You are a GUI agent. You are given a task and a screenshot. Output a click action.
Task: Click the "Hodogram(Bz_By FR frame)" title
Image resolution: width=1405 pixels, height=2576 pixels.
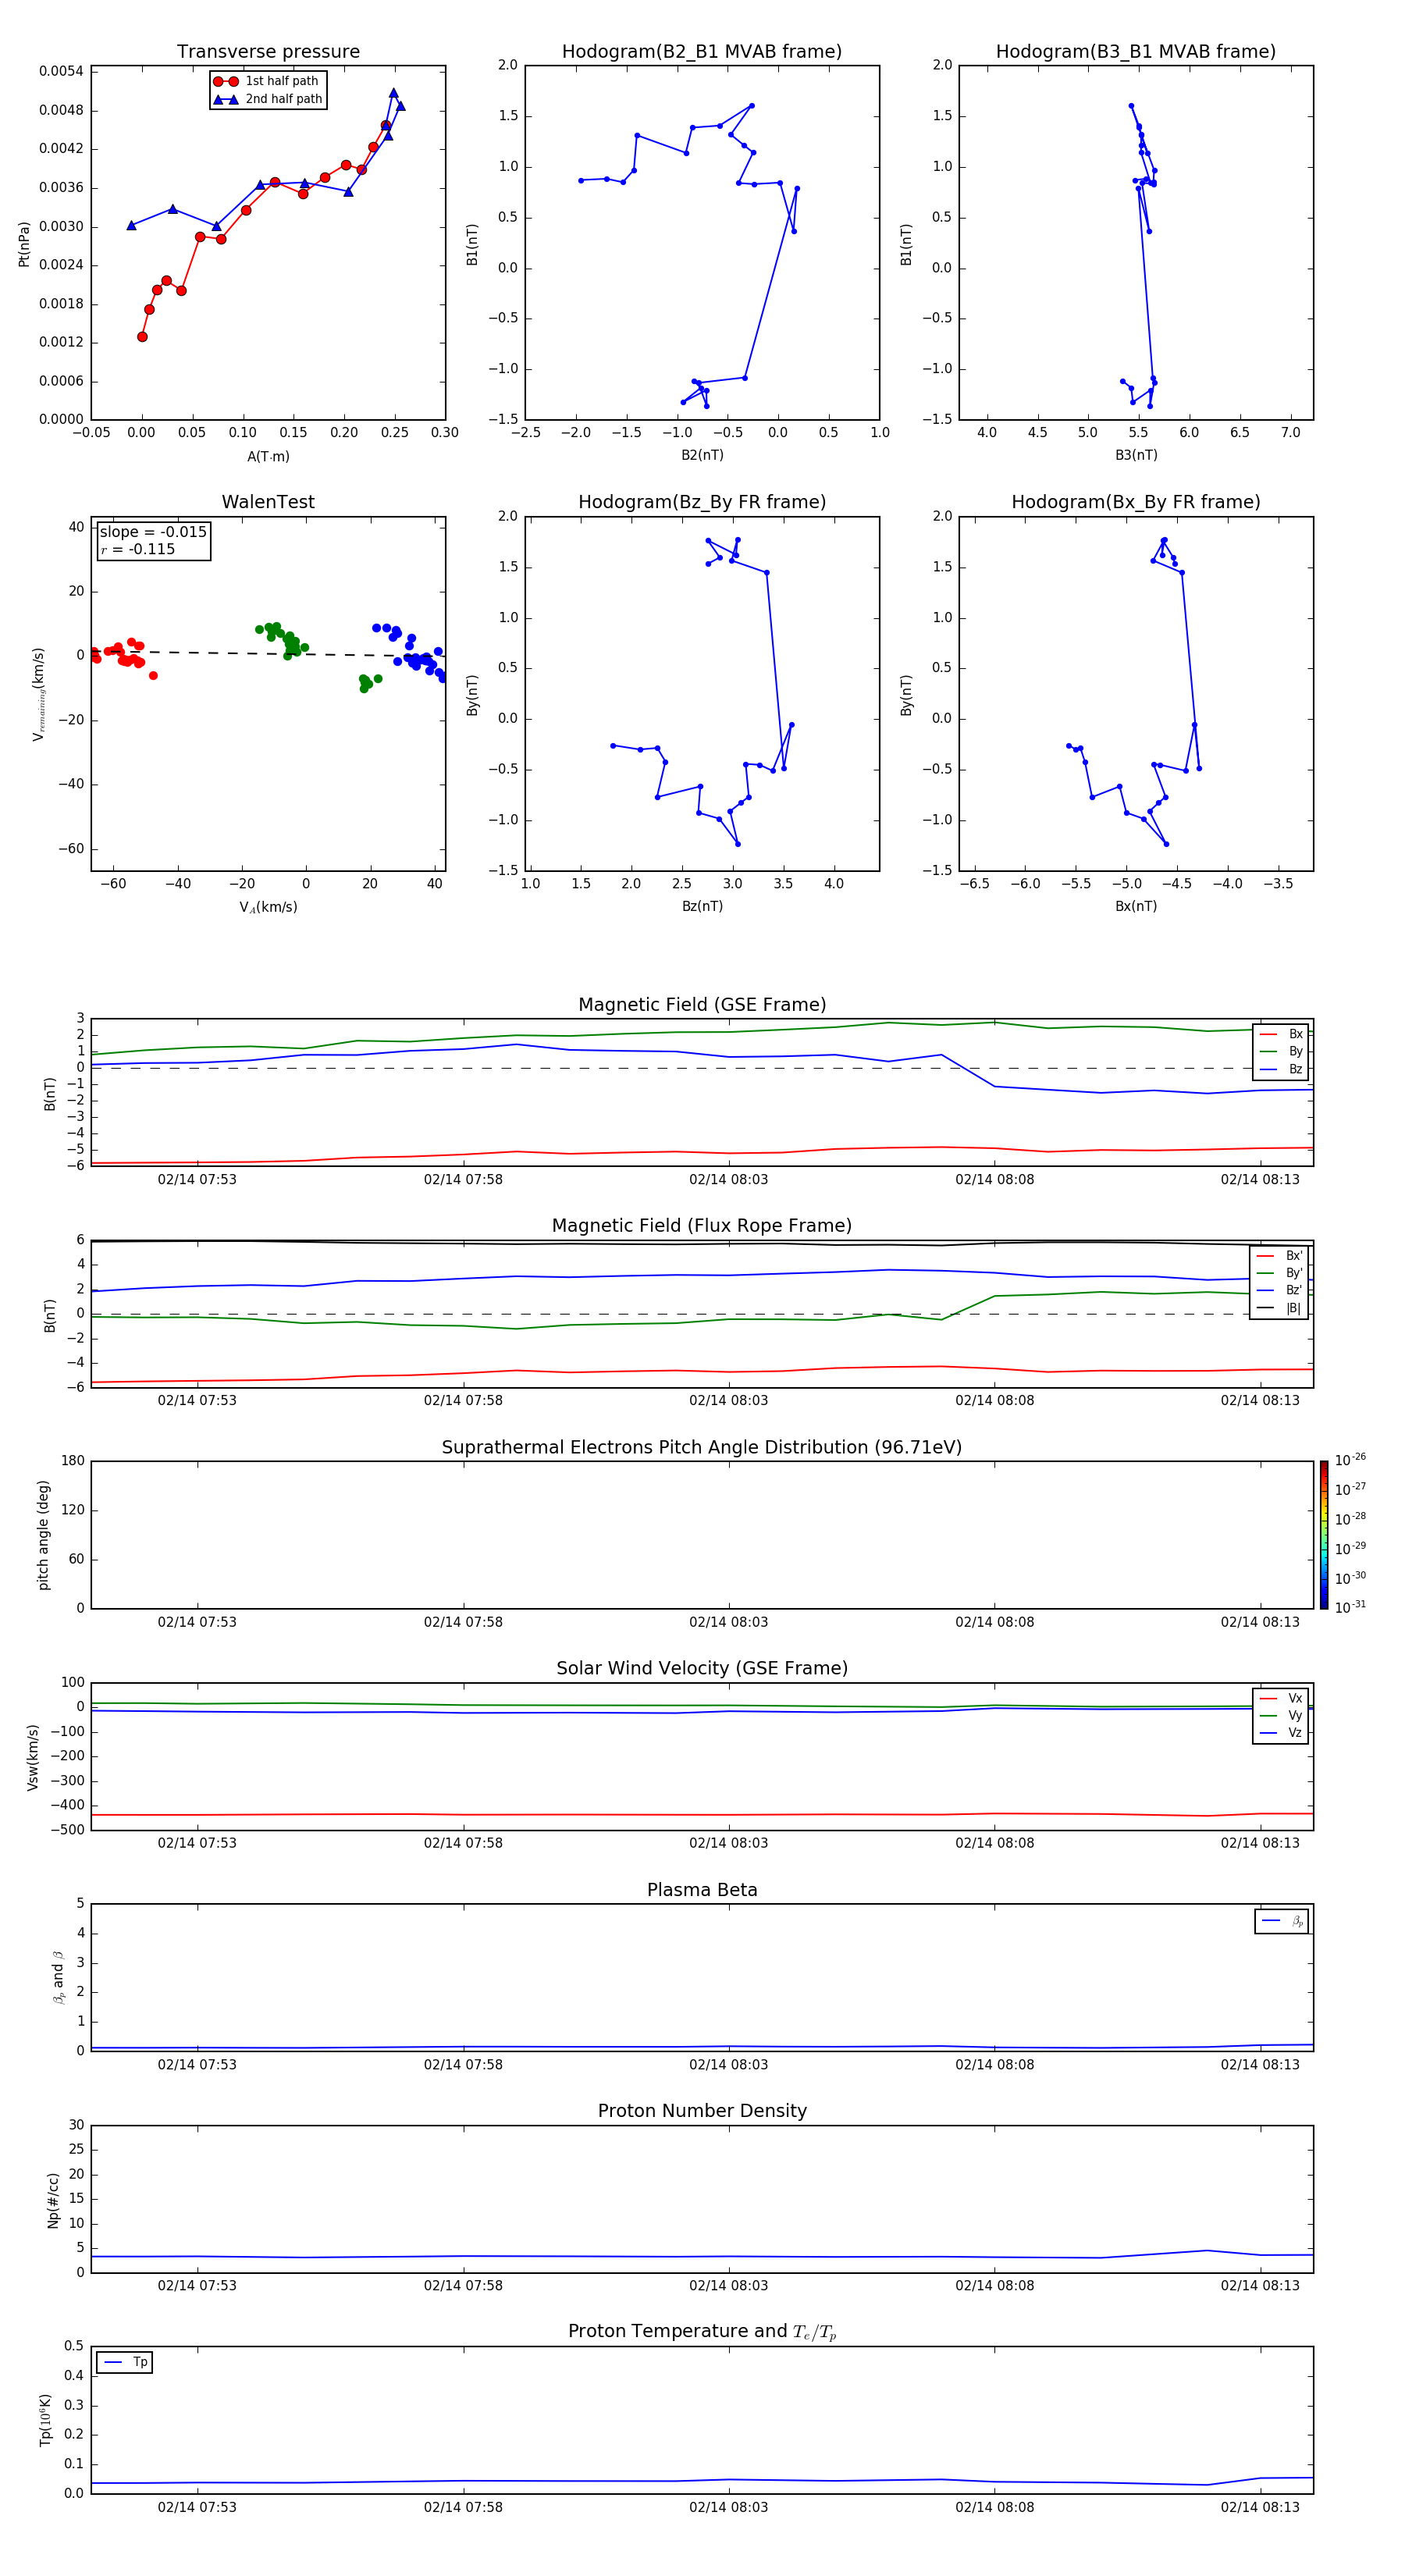pyautogui.click(x=702, y=502)
